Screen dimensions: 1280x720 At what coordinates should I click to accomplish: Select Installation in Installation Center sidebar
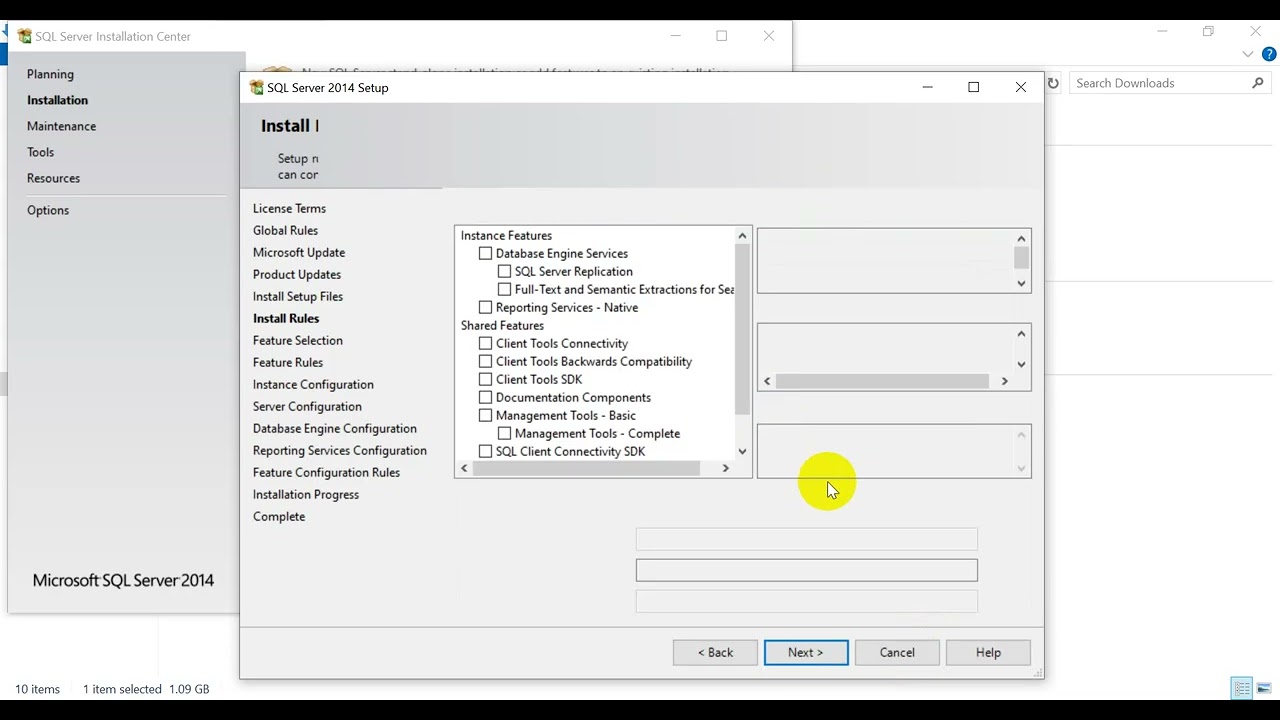57,100
